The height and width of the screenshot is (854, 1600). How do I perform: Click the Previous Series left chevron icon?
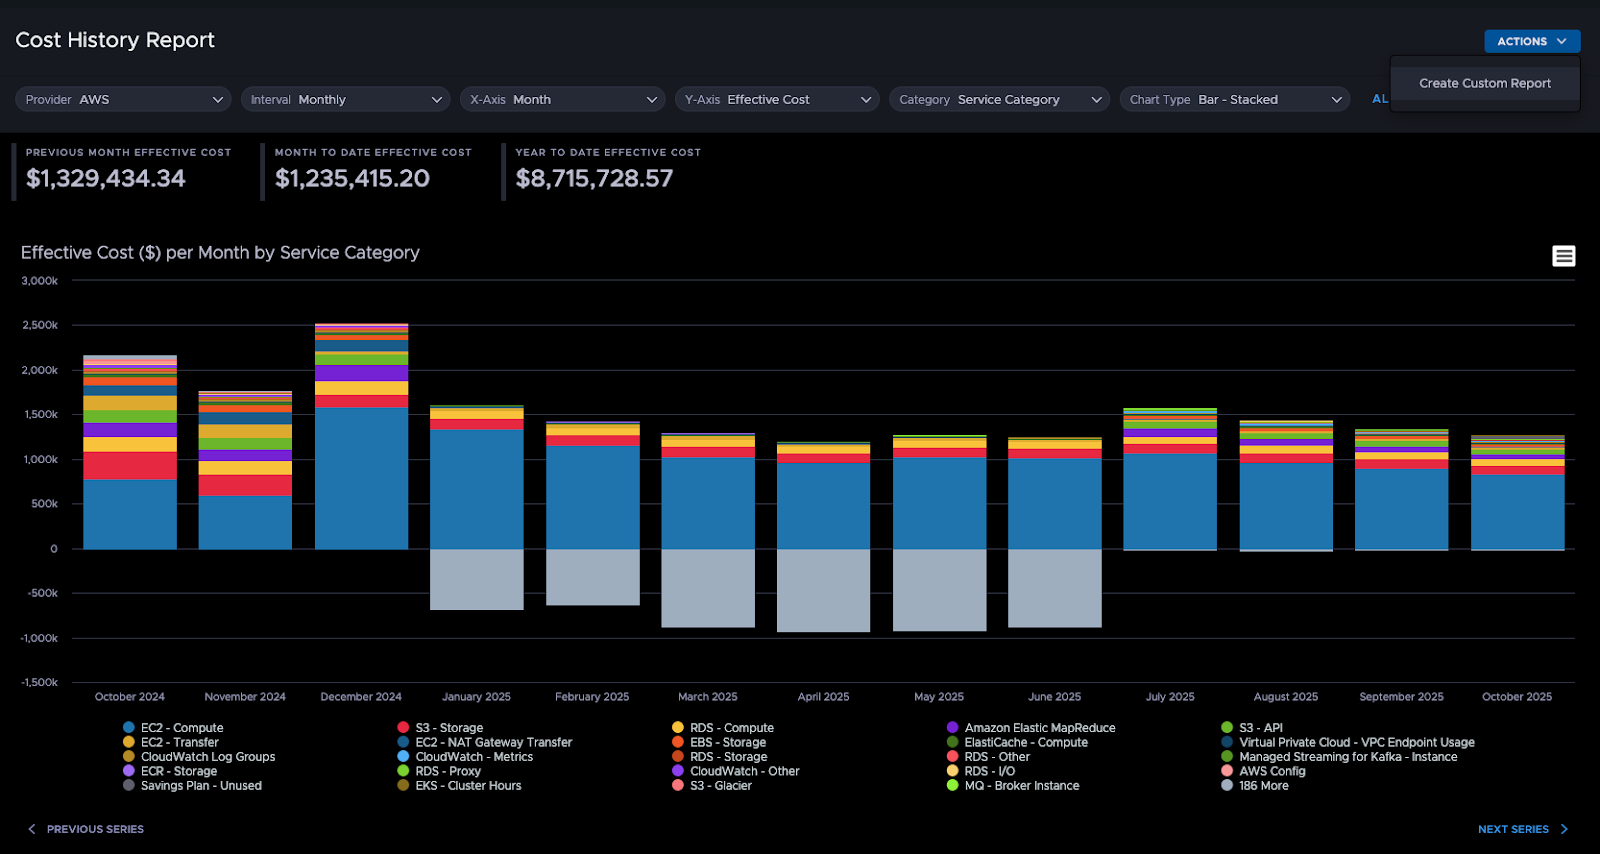32,829
